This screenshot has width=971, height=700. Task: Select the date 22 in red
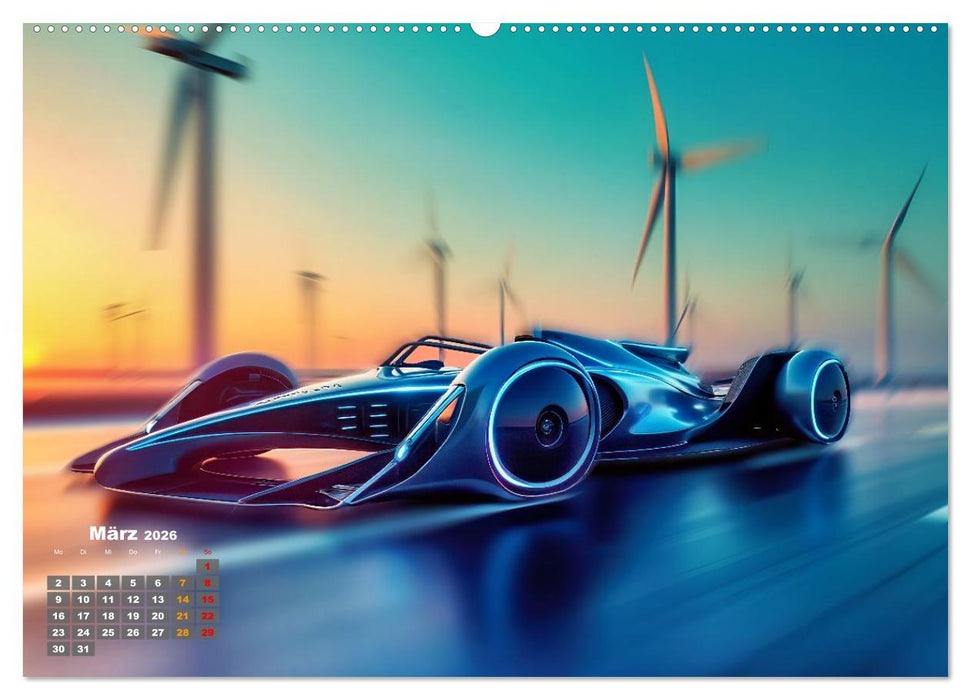coord(207,616)
